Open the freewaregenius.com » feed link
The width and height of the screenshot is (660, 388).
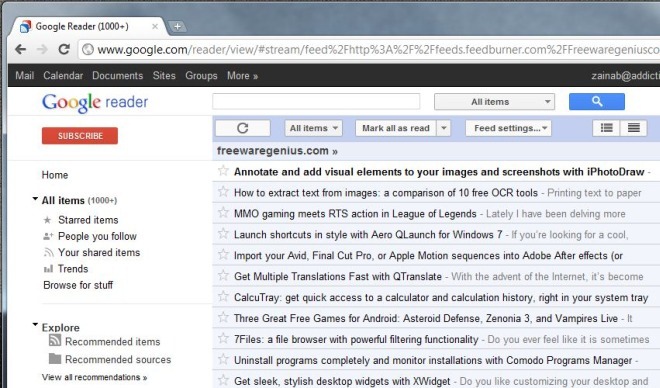277,151
